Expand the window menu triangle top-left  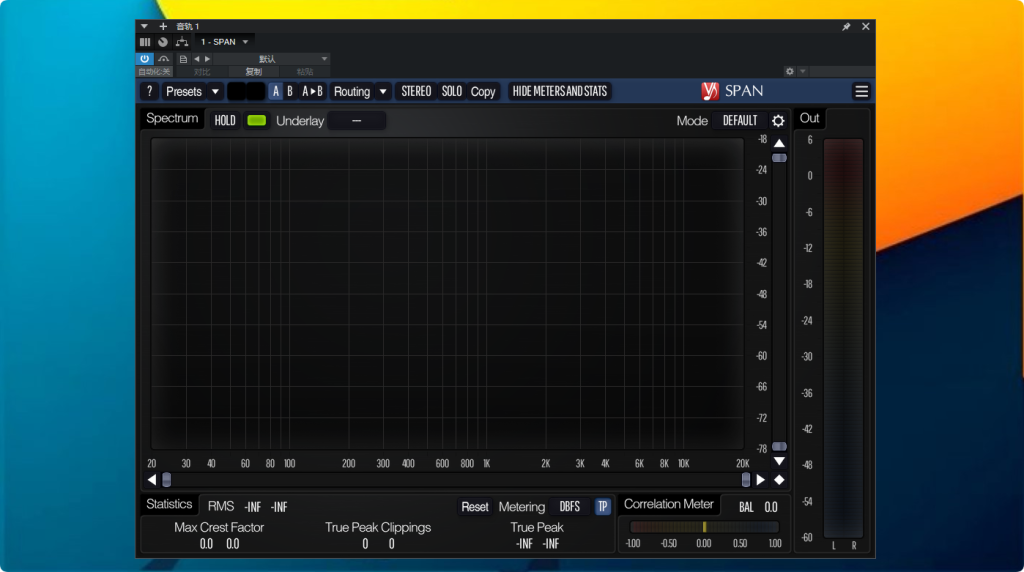pos(144,27)
